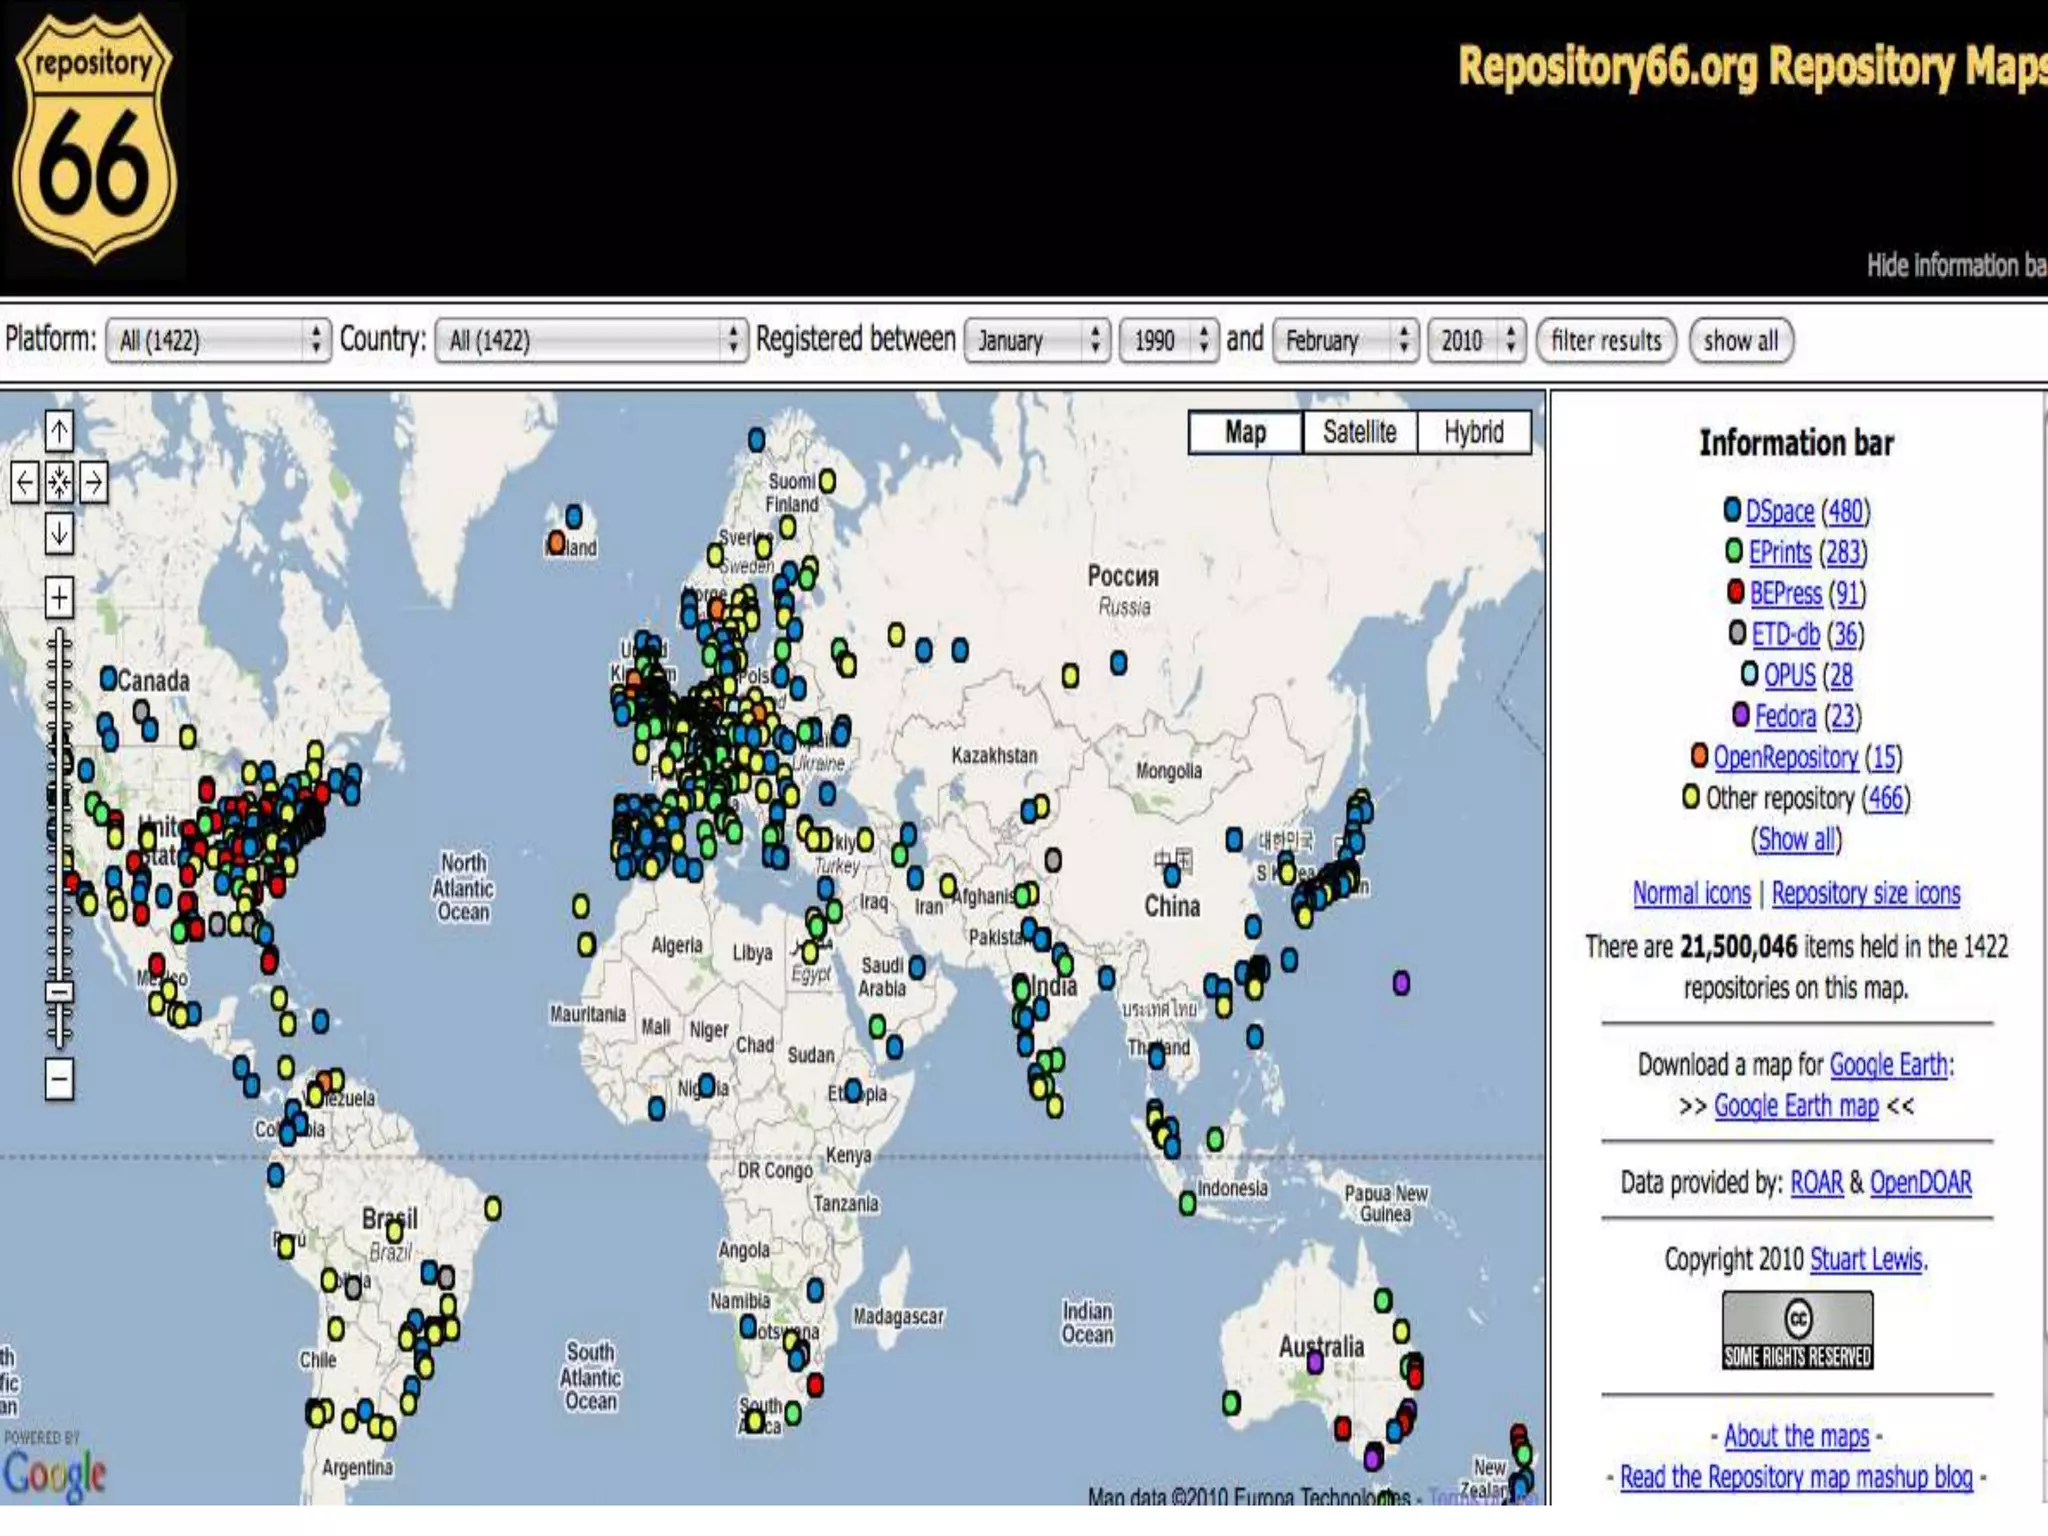Click the Creative Commons license badge
Image resolution: width=2048 pixels, height=1536 pixels.
pyautogui.click(x=1797, y=1330)
